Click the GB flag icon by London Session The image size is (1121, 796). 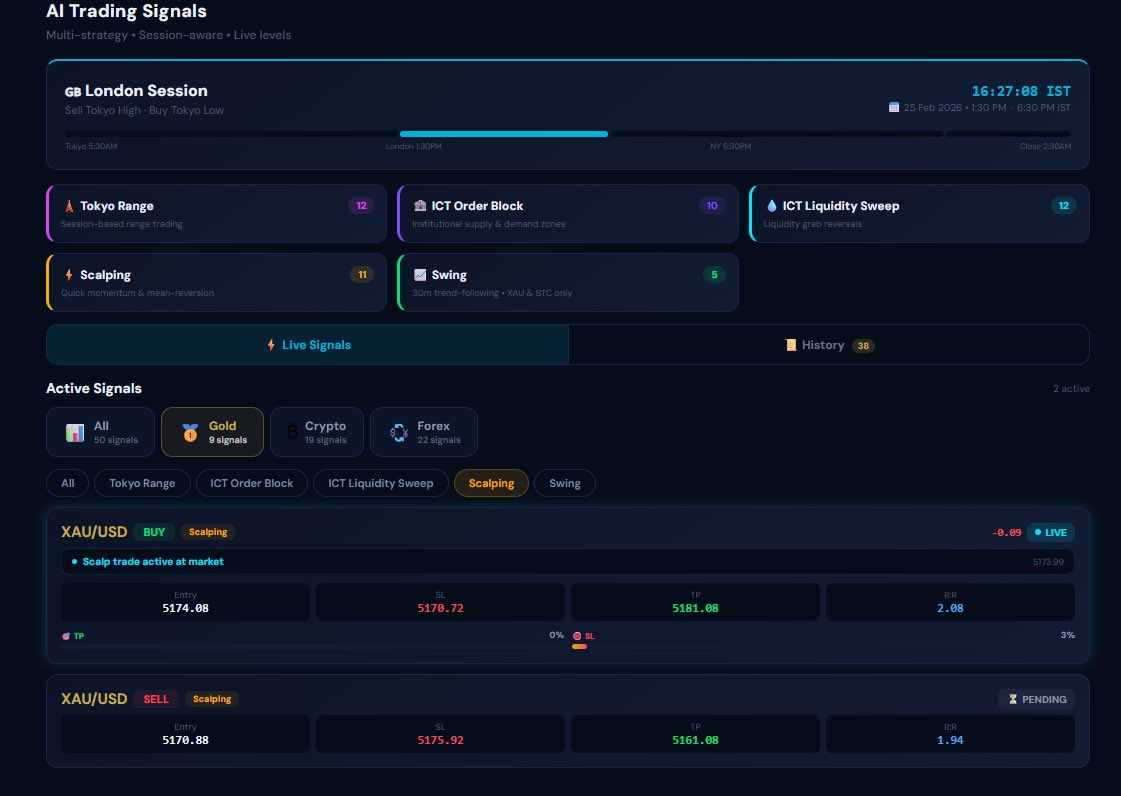click(x=73, y=92)
